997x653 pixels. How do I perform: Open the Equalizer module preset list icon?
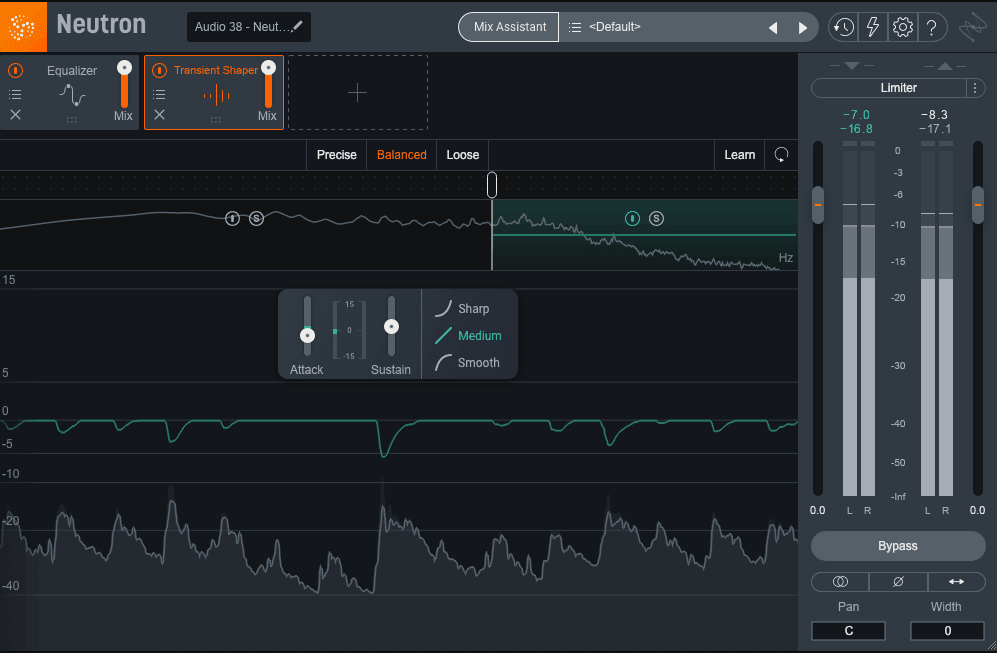point(15,94)
